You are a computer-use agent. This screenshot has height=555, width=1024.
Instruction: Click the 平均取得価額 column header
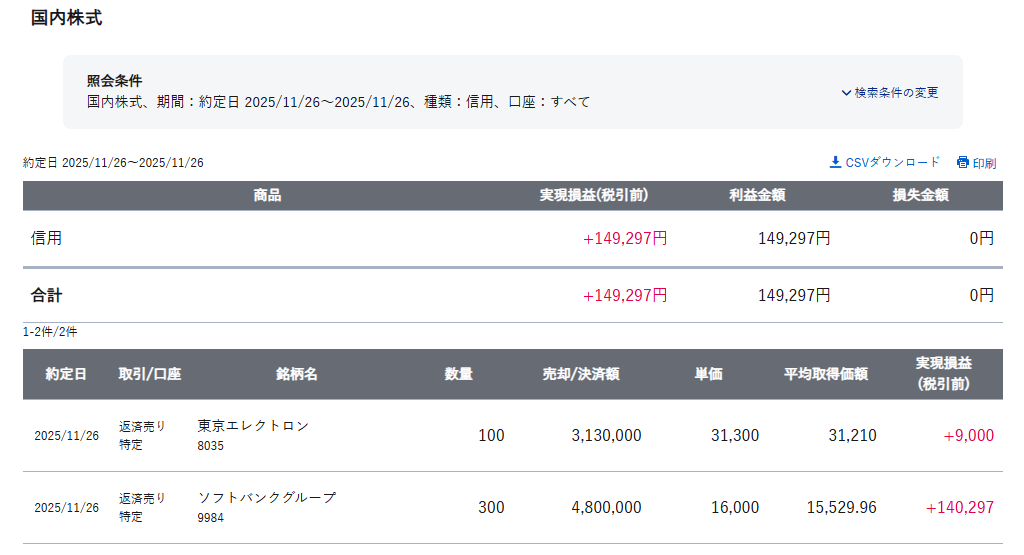tap(826, 374)
